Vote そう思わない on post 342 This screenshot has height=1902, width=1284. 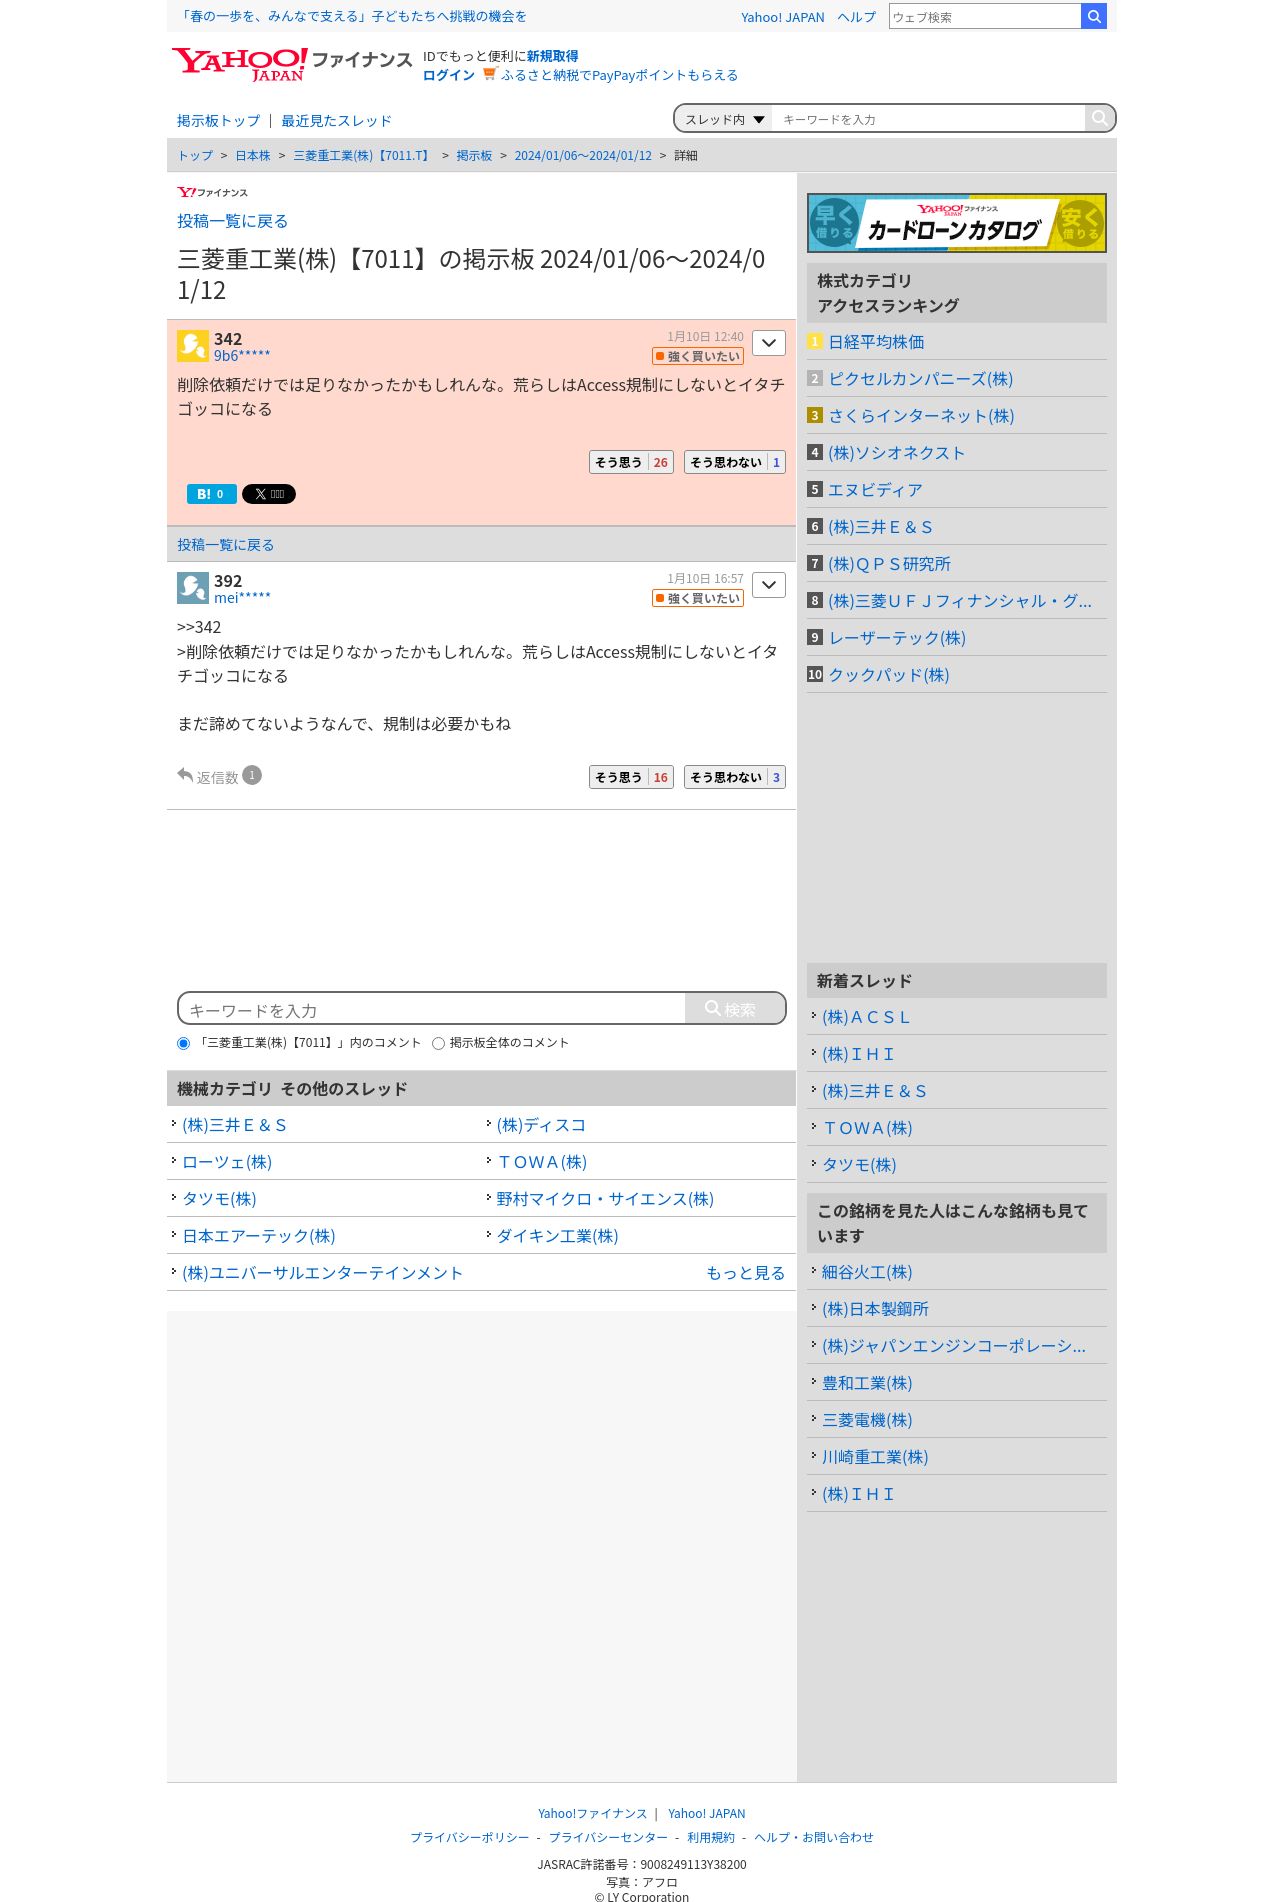click(x=734, y=462)
